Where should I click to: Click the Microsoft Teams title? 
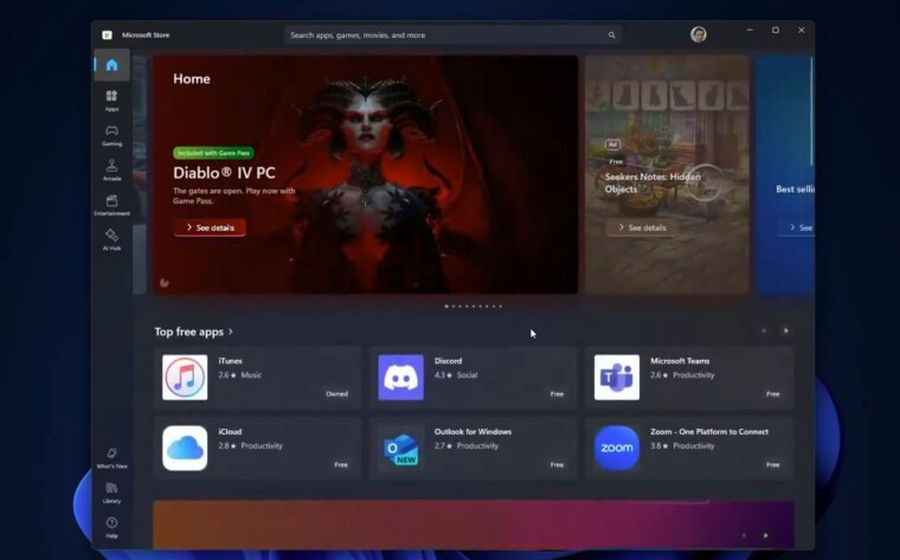point(680,361)
